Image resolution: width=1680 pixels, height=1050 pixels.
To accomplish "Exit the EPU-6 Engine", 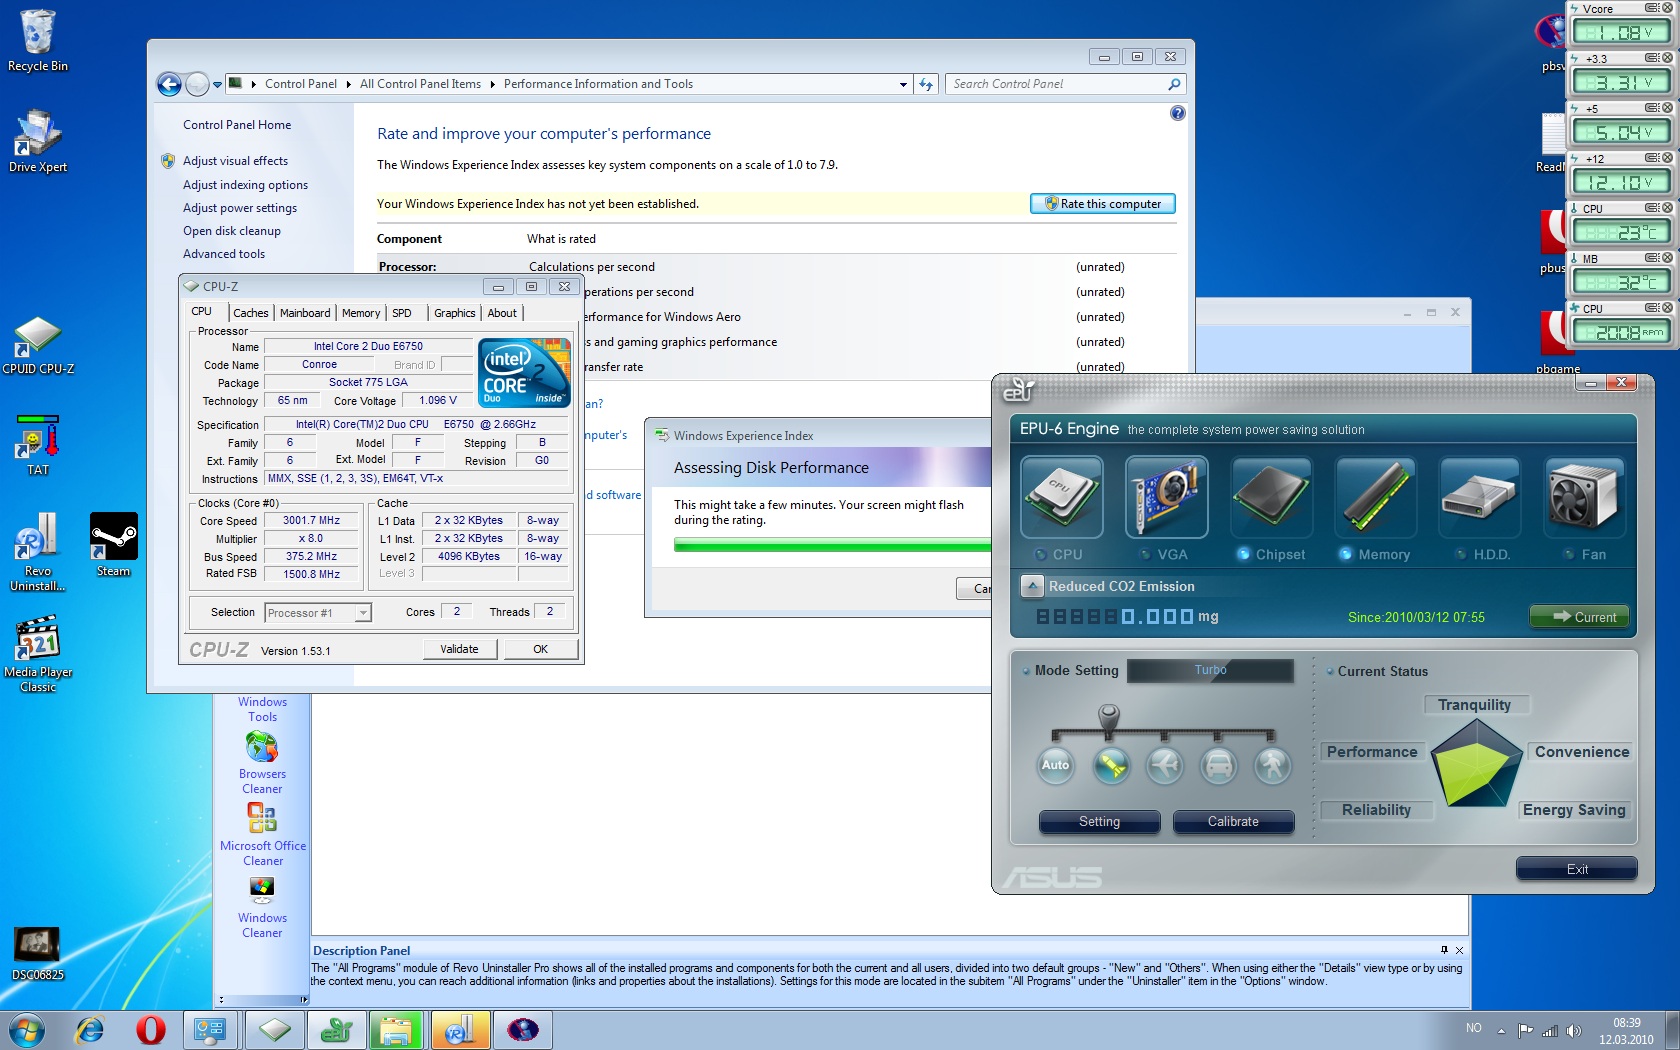I will [1577, 869].
